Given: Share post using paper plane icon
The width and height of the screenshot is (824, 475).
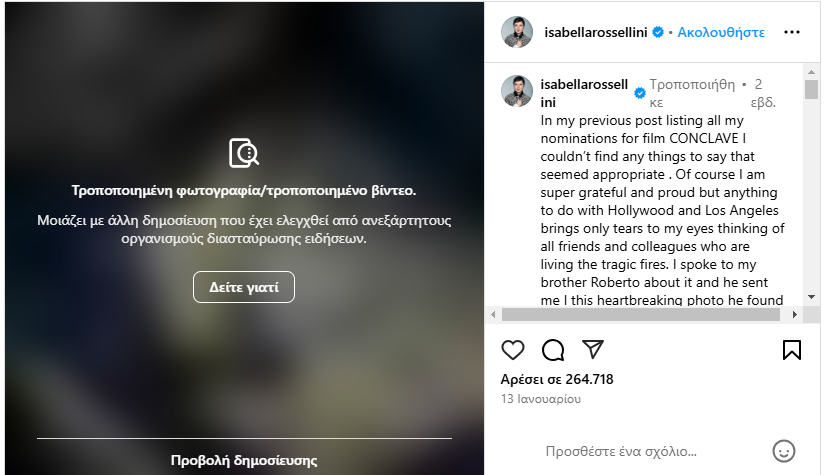Looking at the screenshot, I should (x=593, y=349).
